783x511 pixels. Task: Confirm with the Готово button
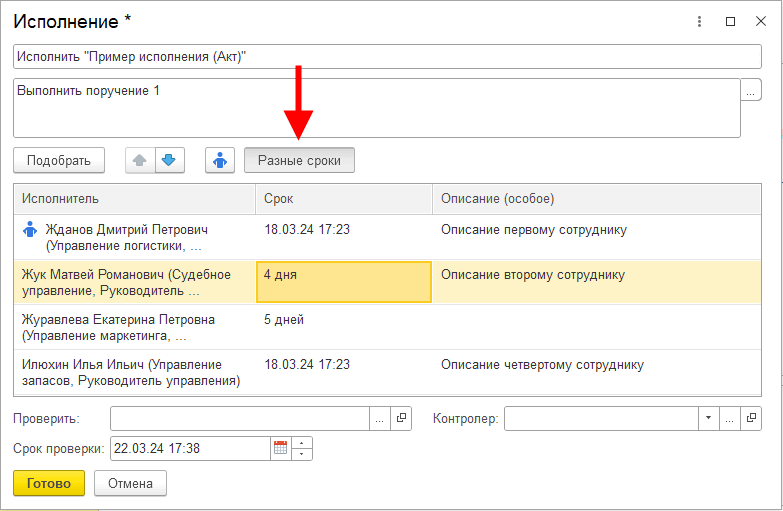[x=49, y=483]
